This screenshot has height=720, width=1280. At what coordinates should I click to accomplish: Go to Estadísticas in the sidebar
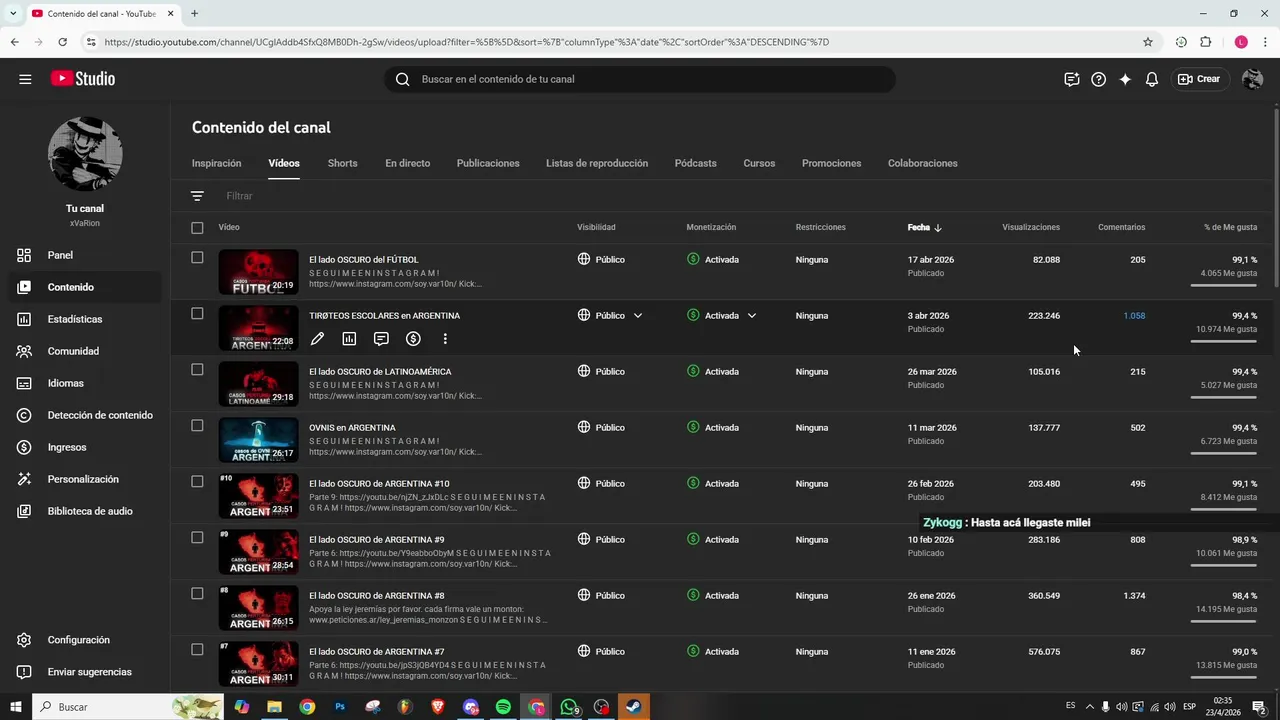pos(83,319)
